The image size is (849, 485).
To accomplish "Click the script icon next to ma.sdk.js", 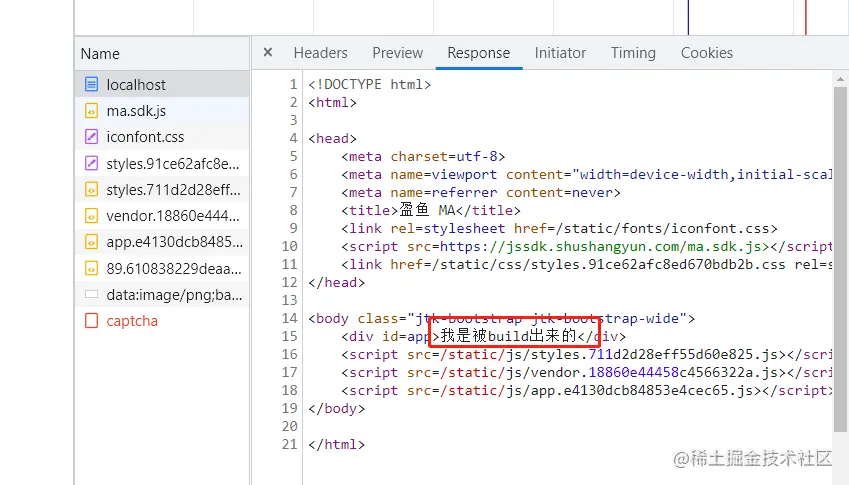I will point(92,111).
